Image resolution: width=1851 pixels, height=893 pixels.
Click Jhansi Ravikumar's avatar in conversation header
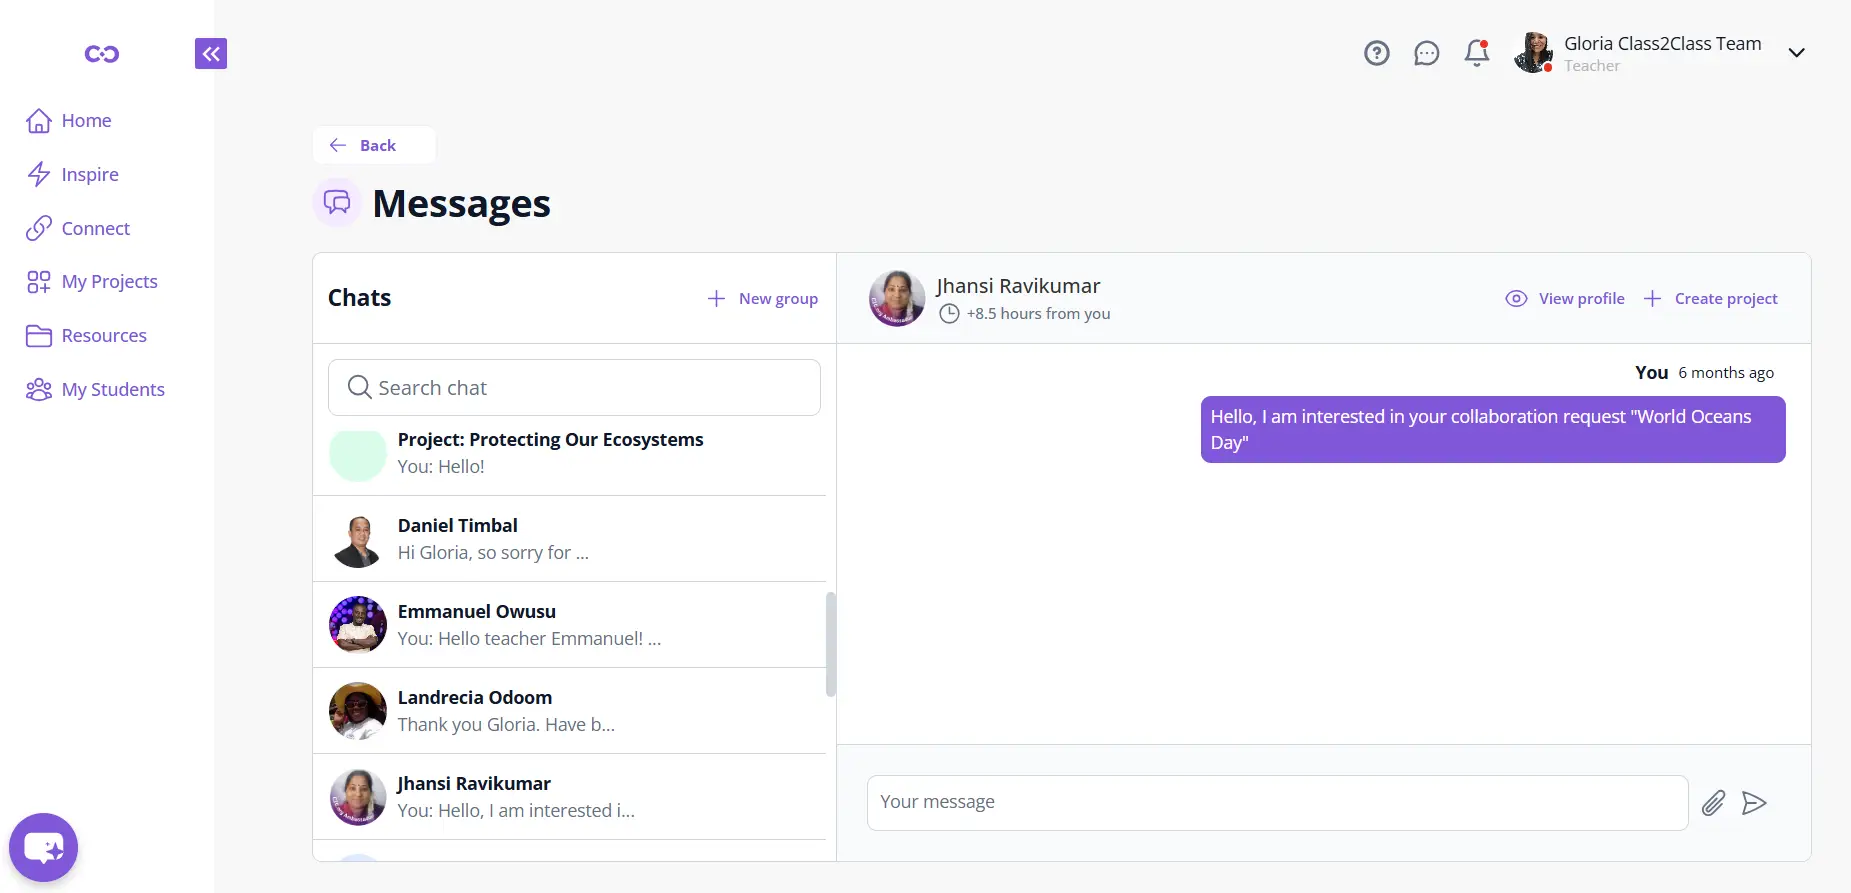(x=897, y=298)
